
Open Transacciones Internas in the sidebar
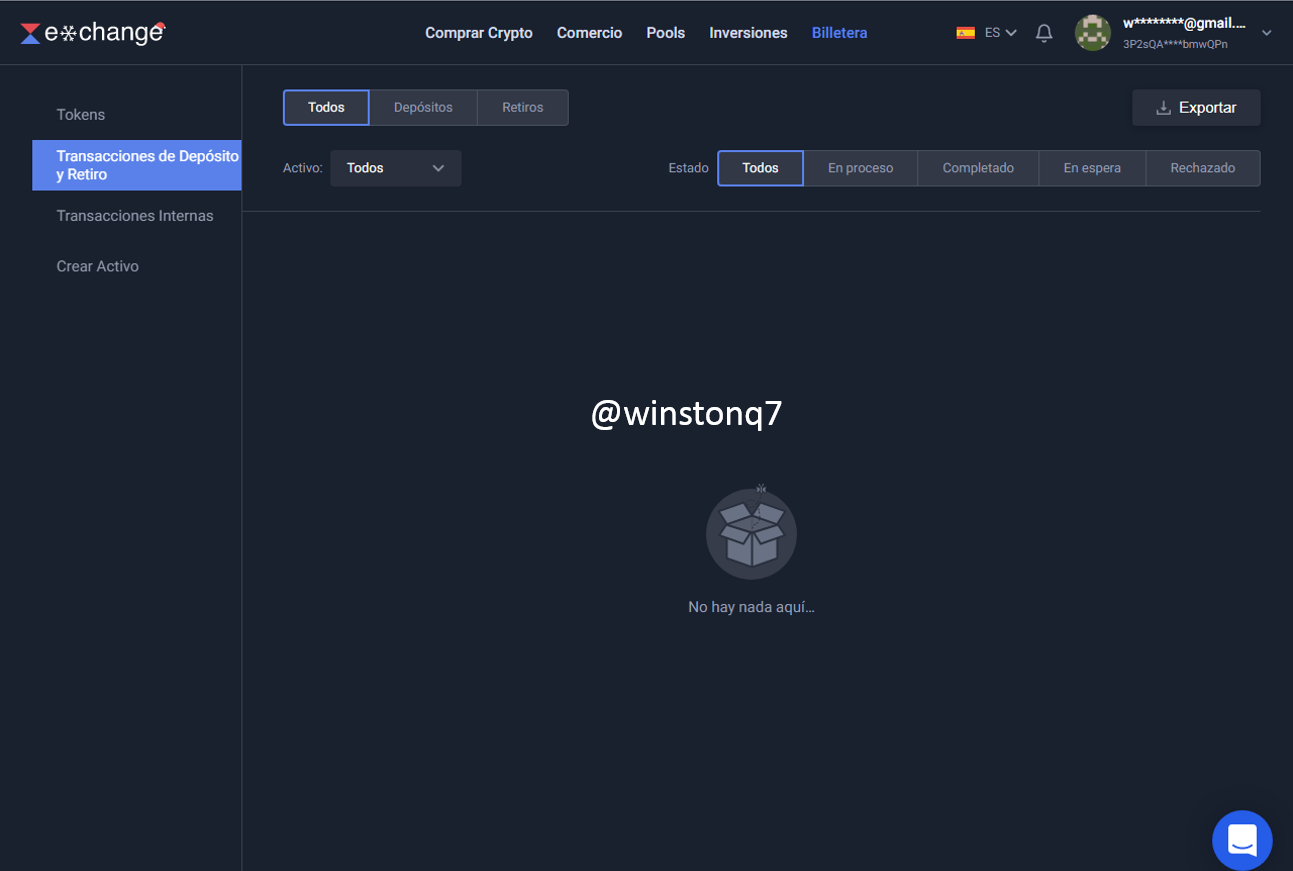tap(137, 216)
